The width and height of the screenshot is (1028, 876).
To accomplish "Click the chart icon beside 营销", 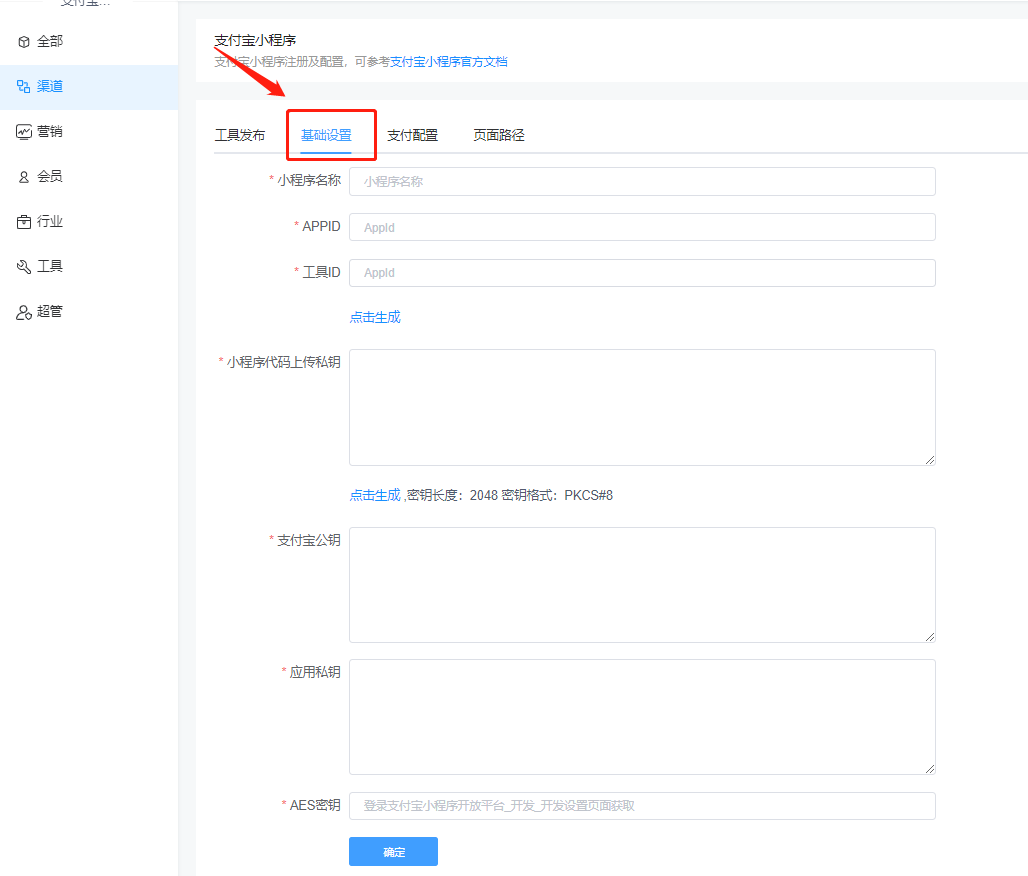I will pos(24,132).
